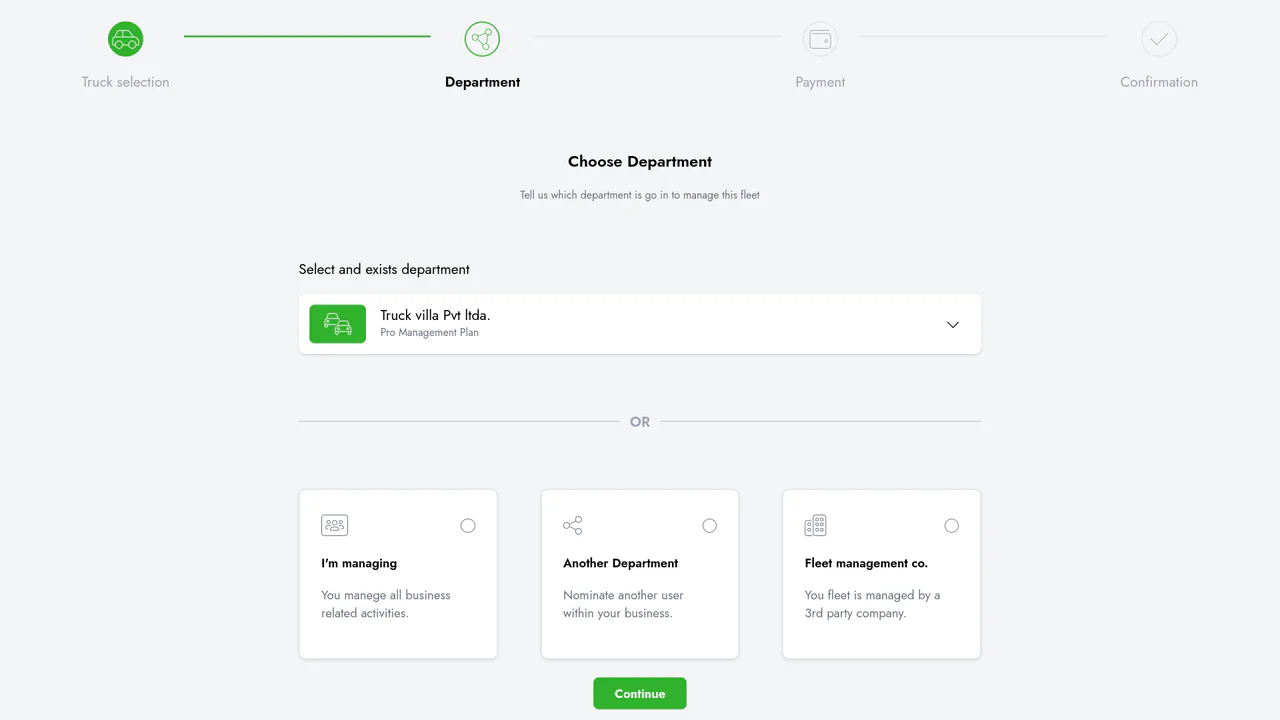The width and height of the screenshot is (1280, 720).
Task: Click the 'Fleet management co.' card title
Action: click(x=866, y=563)
